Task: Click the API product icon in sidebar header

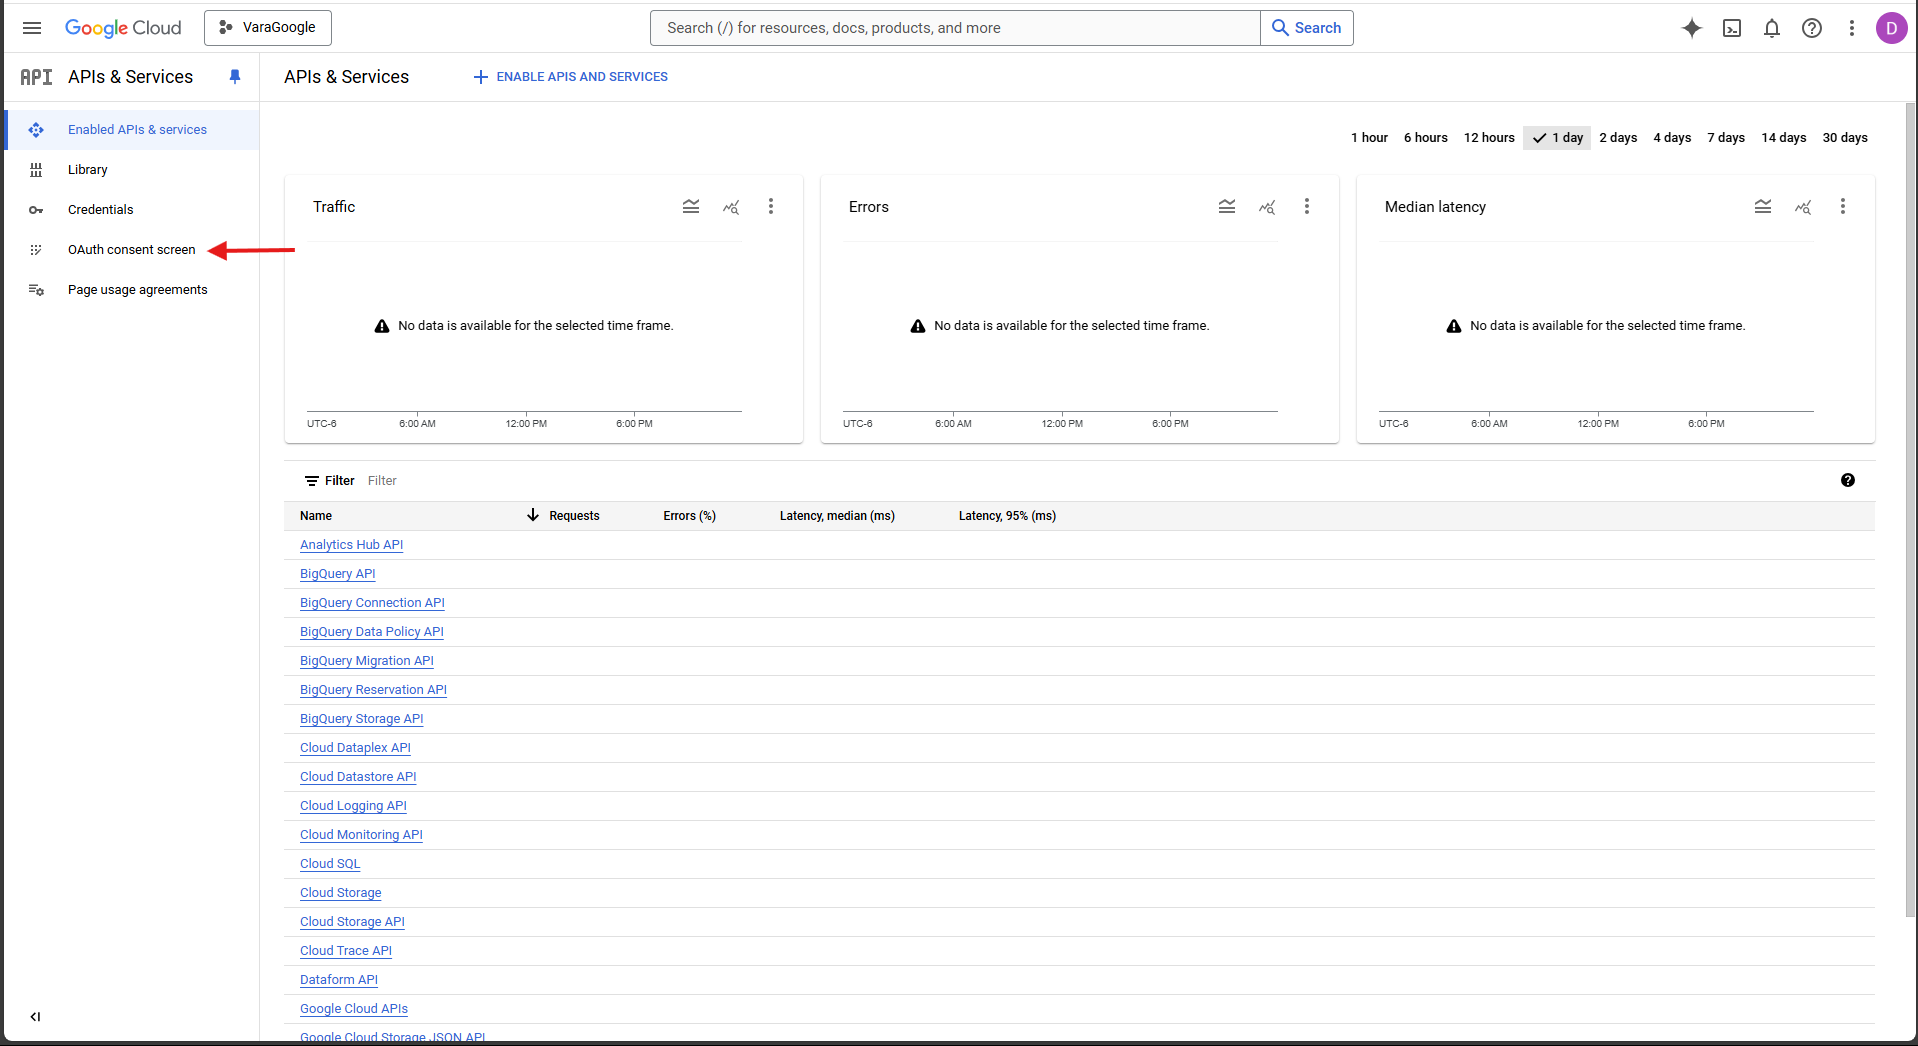Action: 37,77
